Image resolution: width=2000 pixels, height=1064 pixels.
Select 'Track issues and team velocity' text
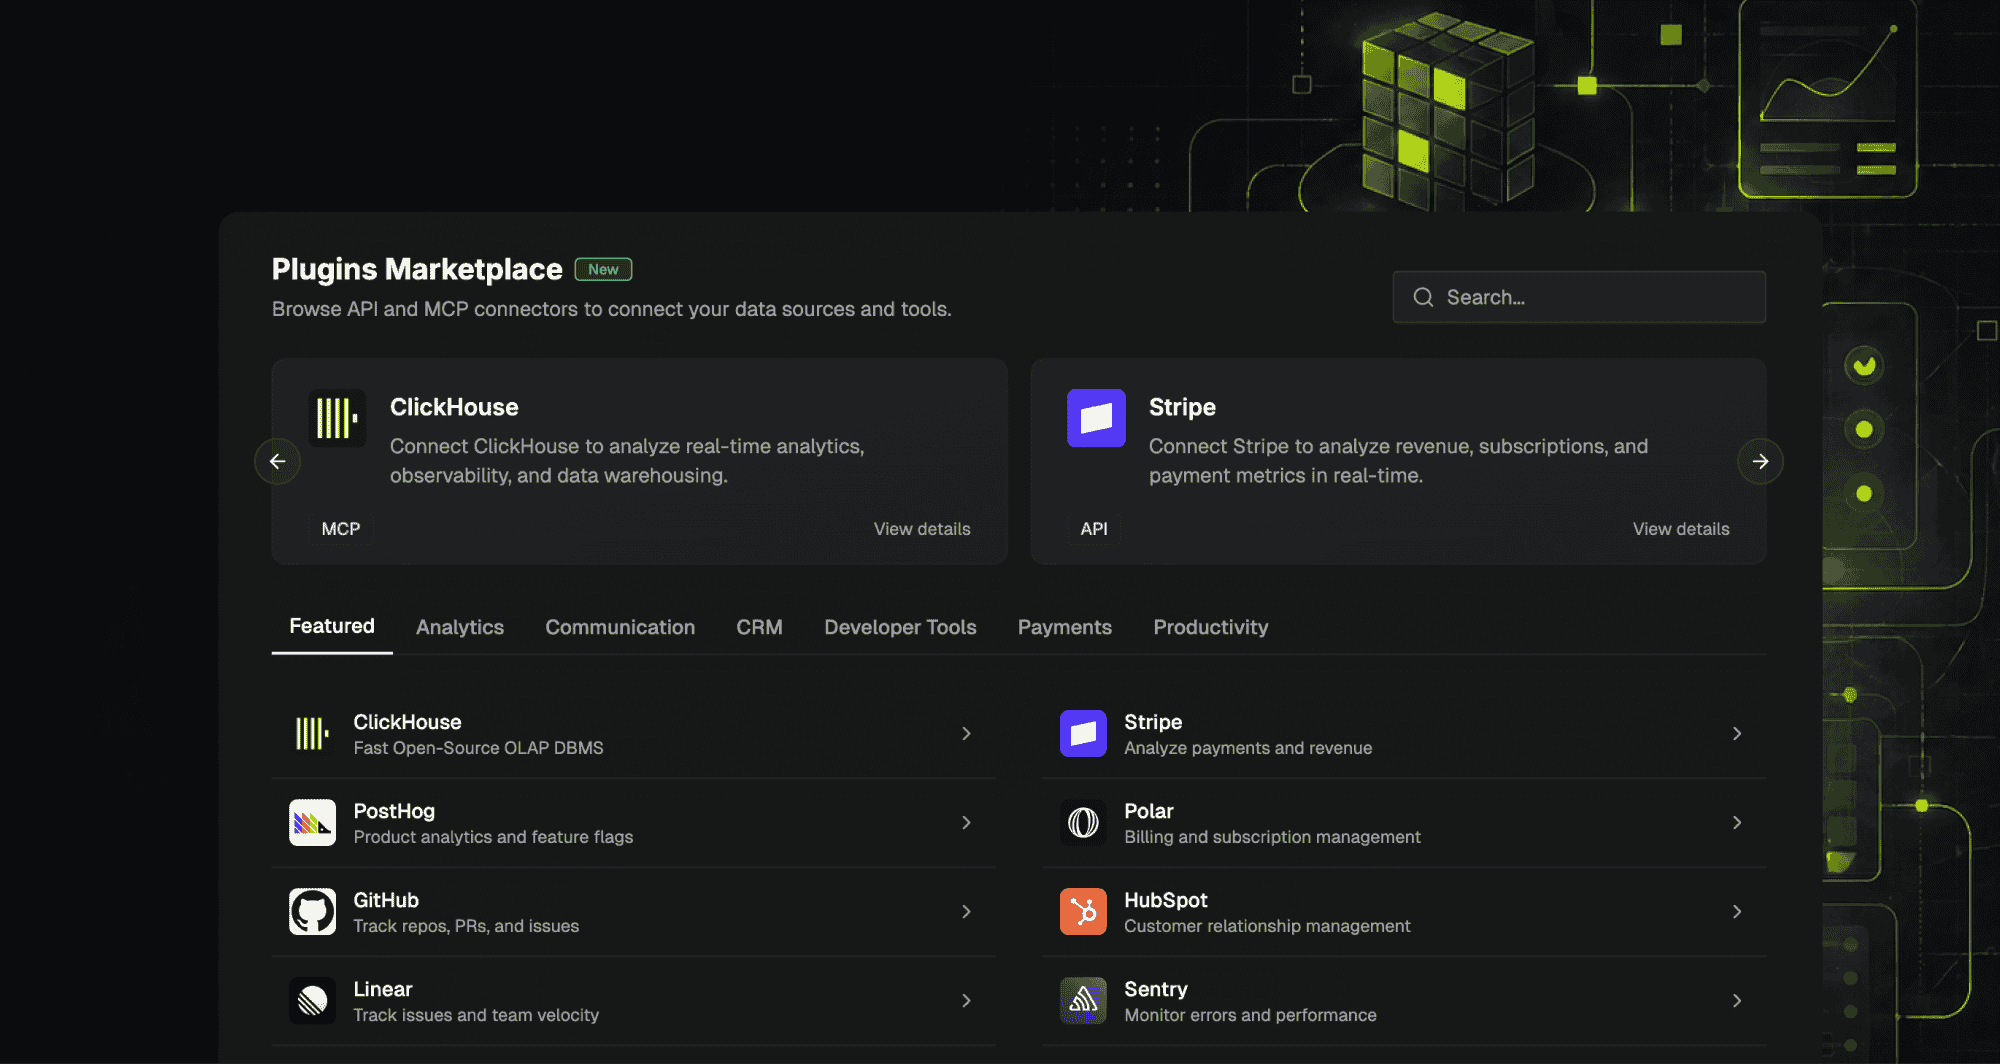point(476,1015)
